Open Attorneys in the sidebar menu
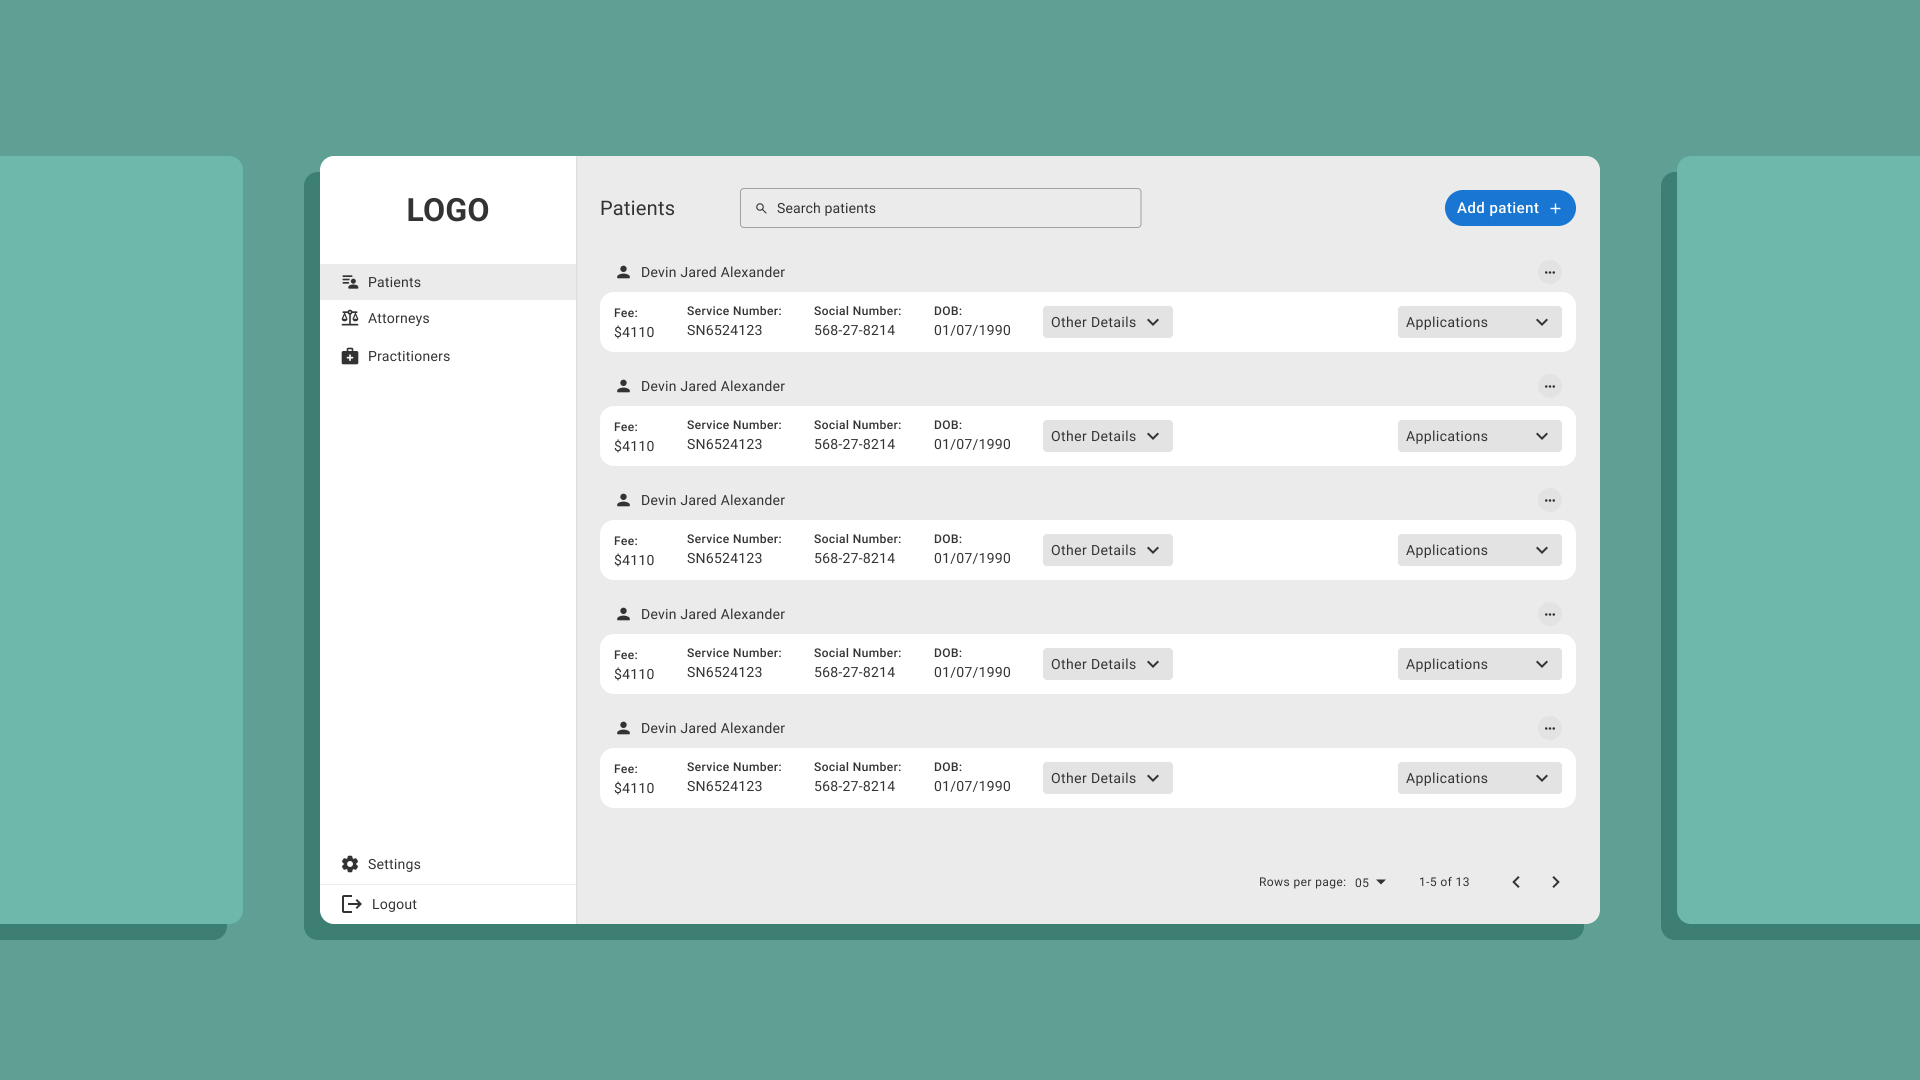The height and width of the screenshot is (1080, 1920). 448,318
